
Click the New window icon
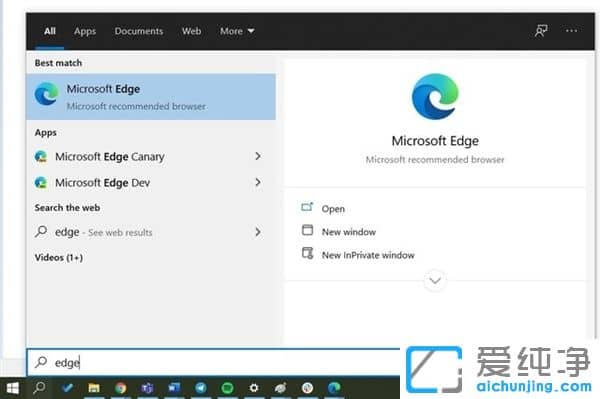[307, 230]
